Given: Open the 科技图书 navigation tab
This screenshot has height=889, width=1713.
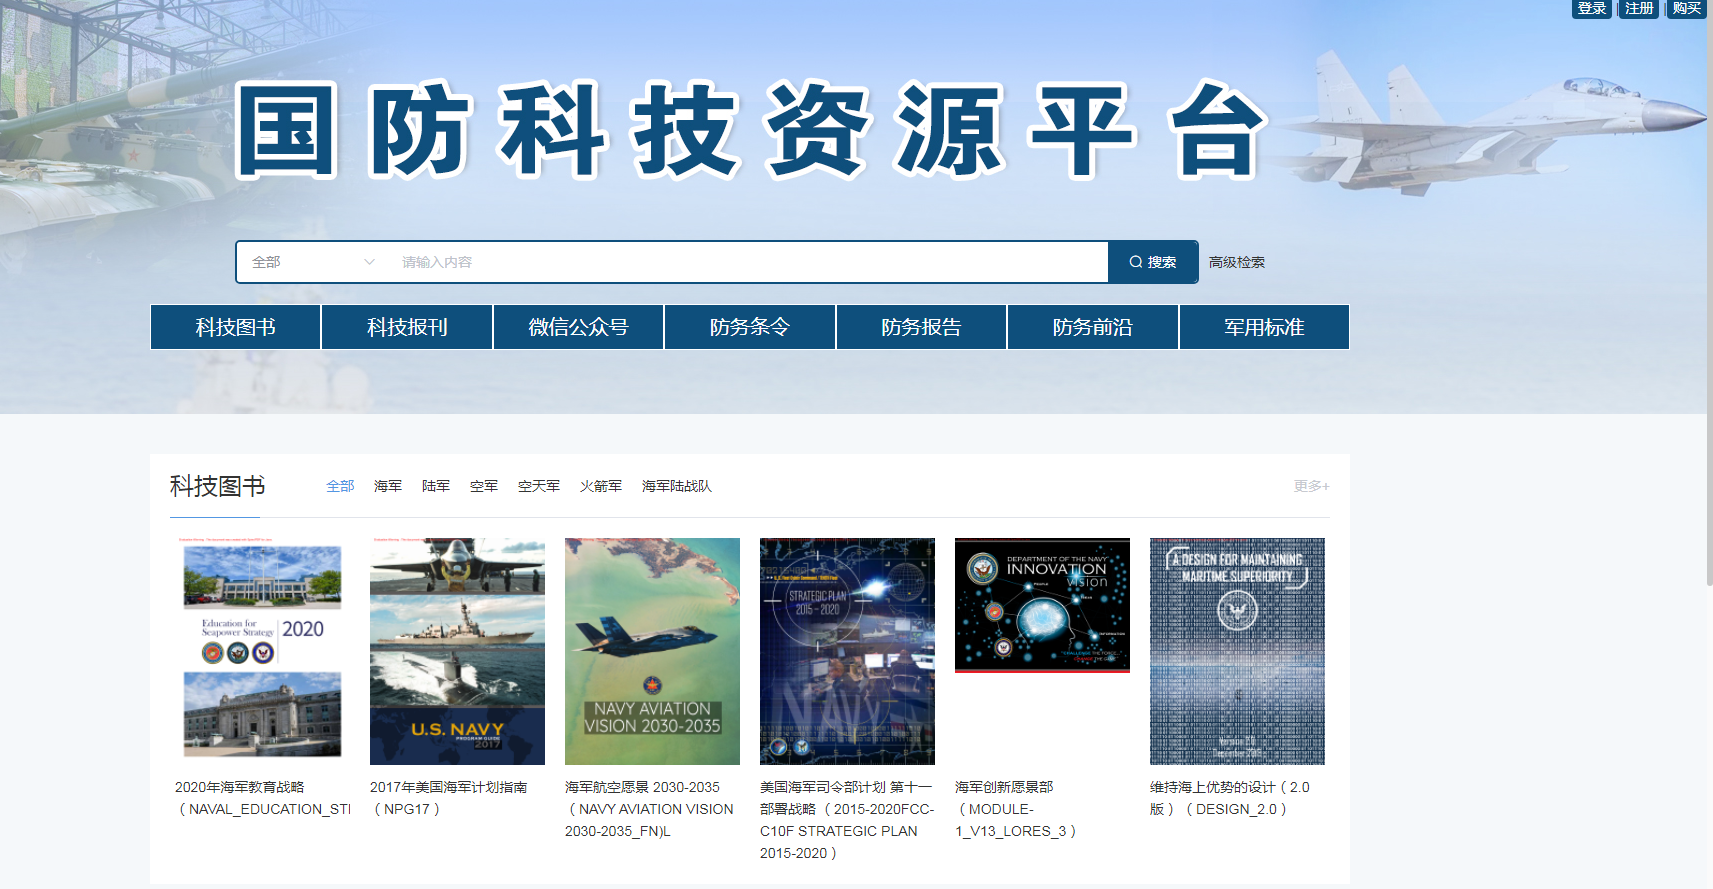Looking at the screenshot, I should (x=236, y=327).
